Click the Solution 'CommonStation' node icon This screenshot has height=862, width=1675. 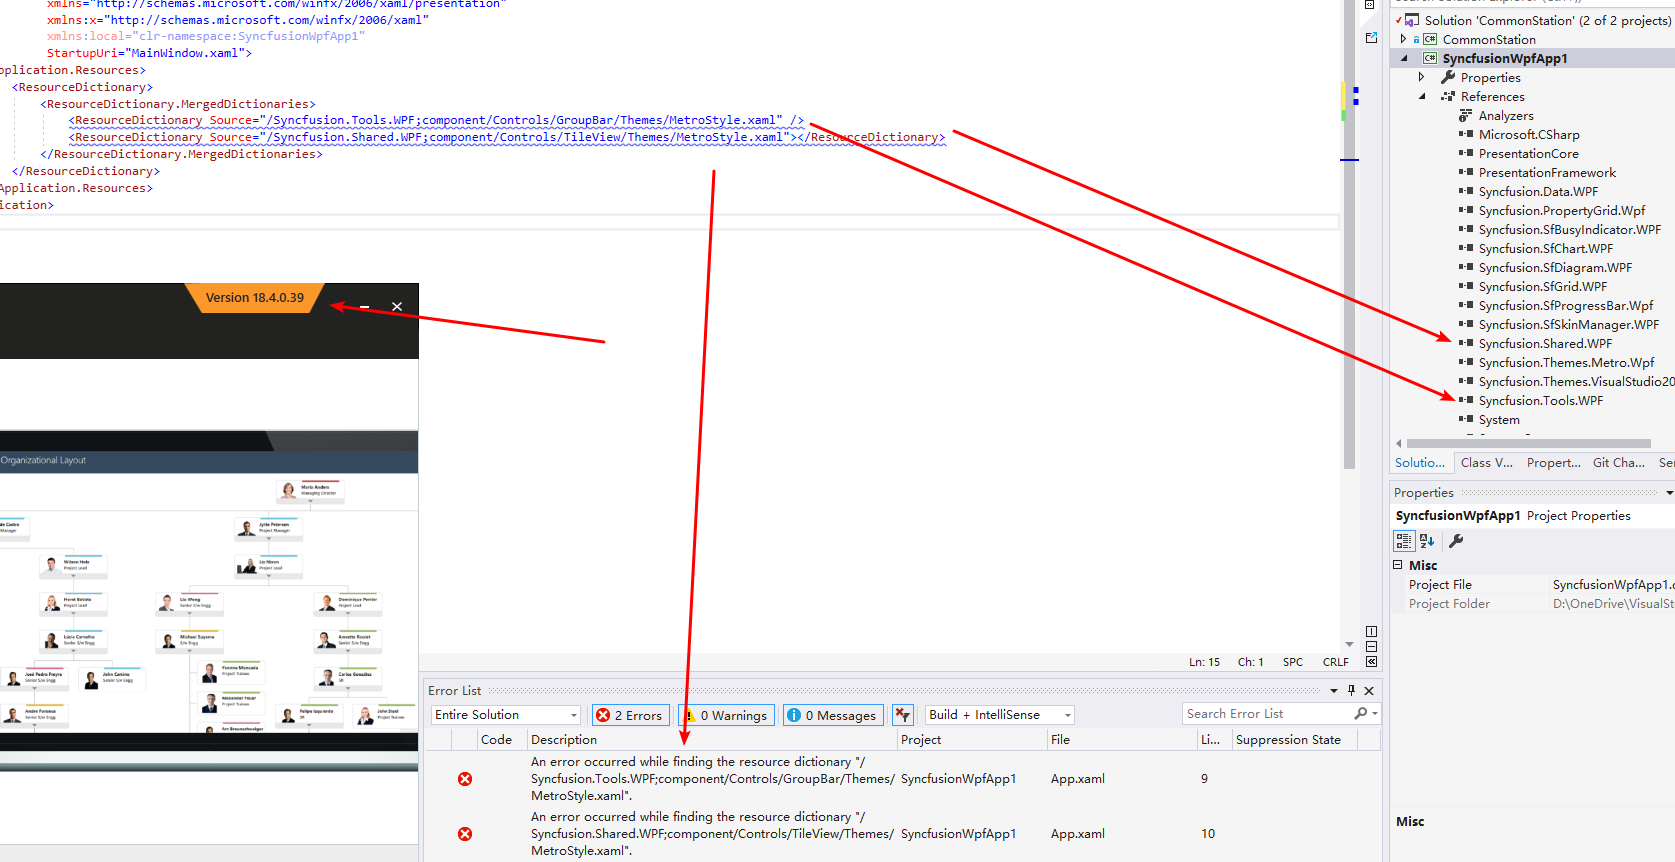click(x=1411, y=20)
